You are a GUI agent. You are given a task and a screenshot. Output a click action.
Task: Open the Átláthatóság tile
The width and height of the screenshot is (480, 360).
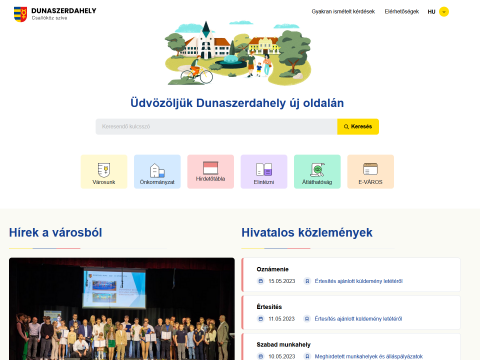[x=317, y=172]
